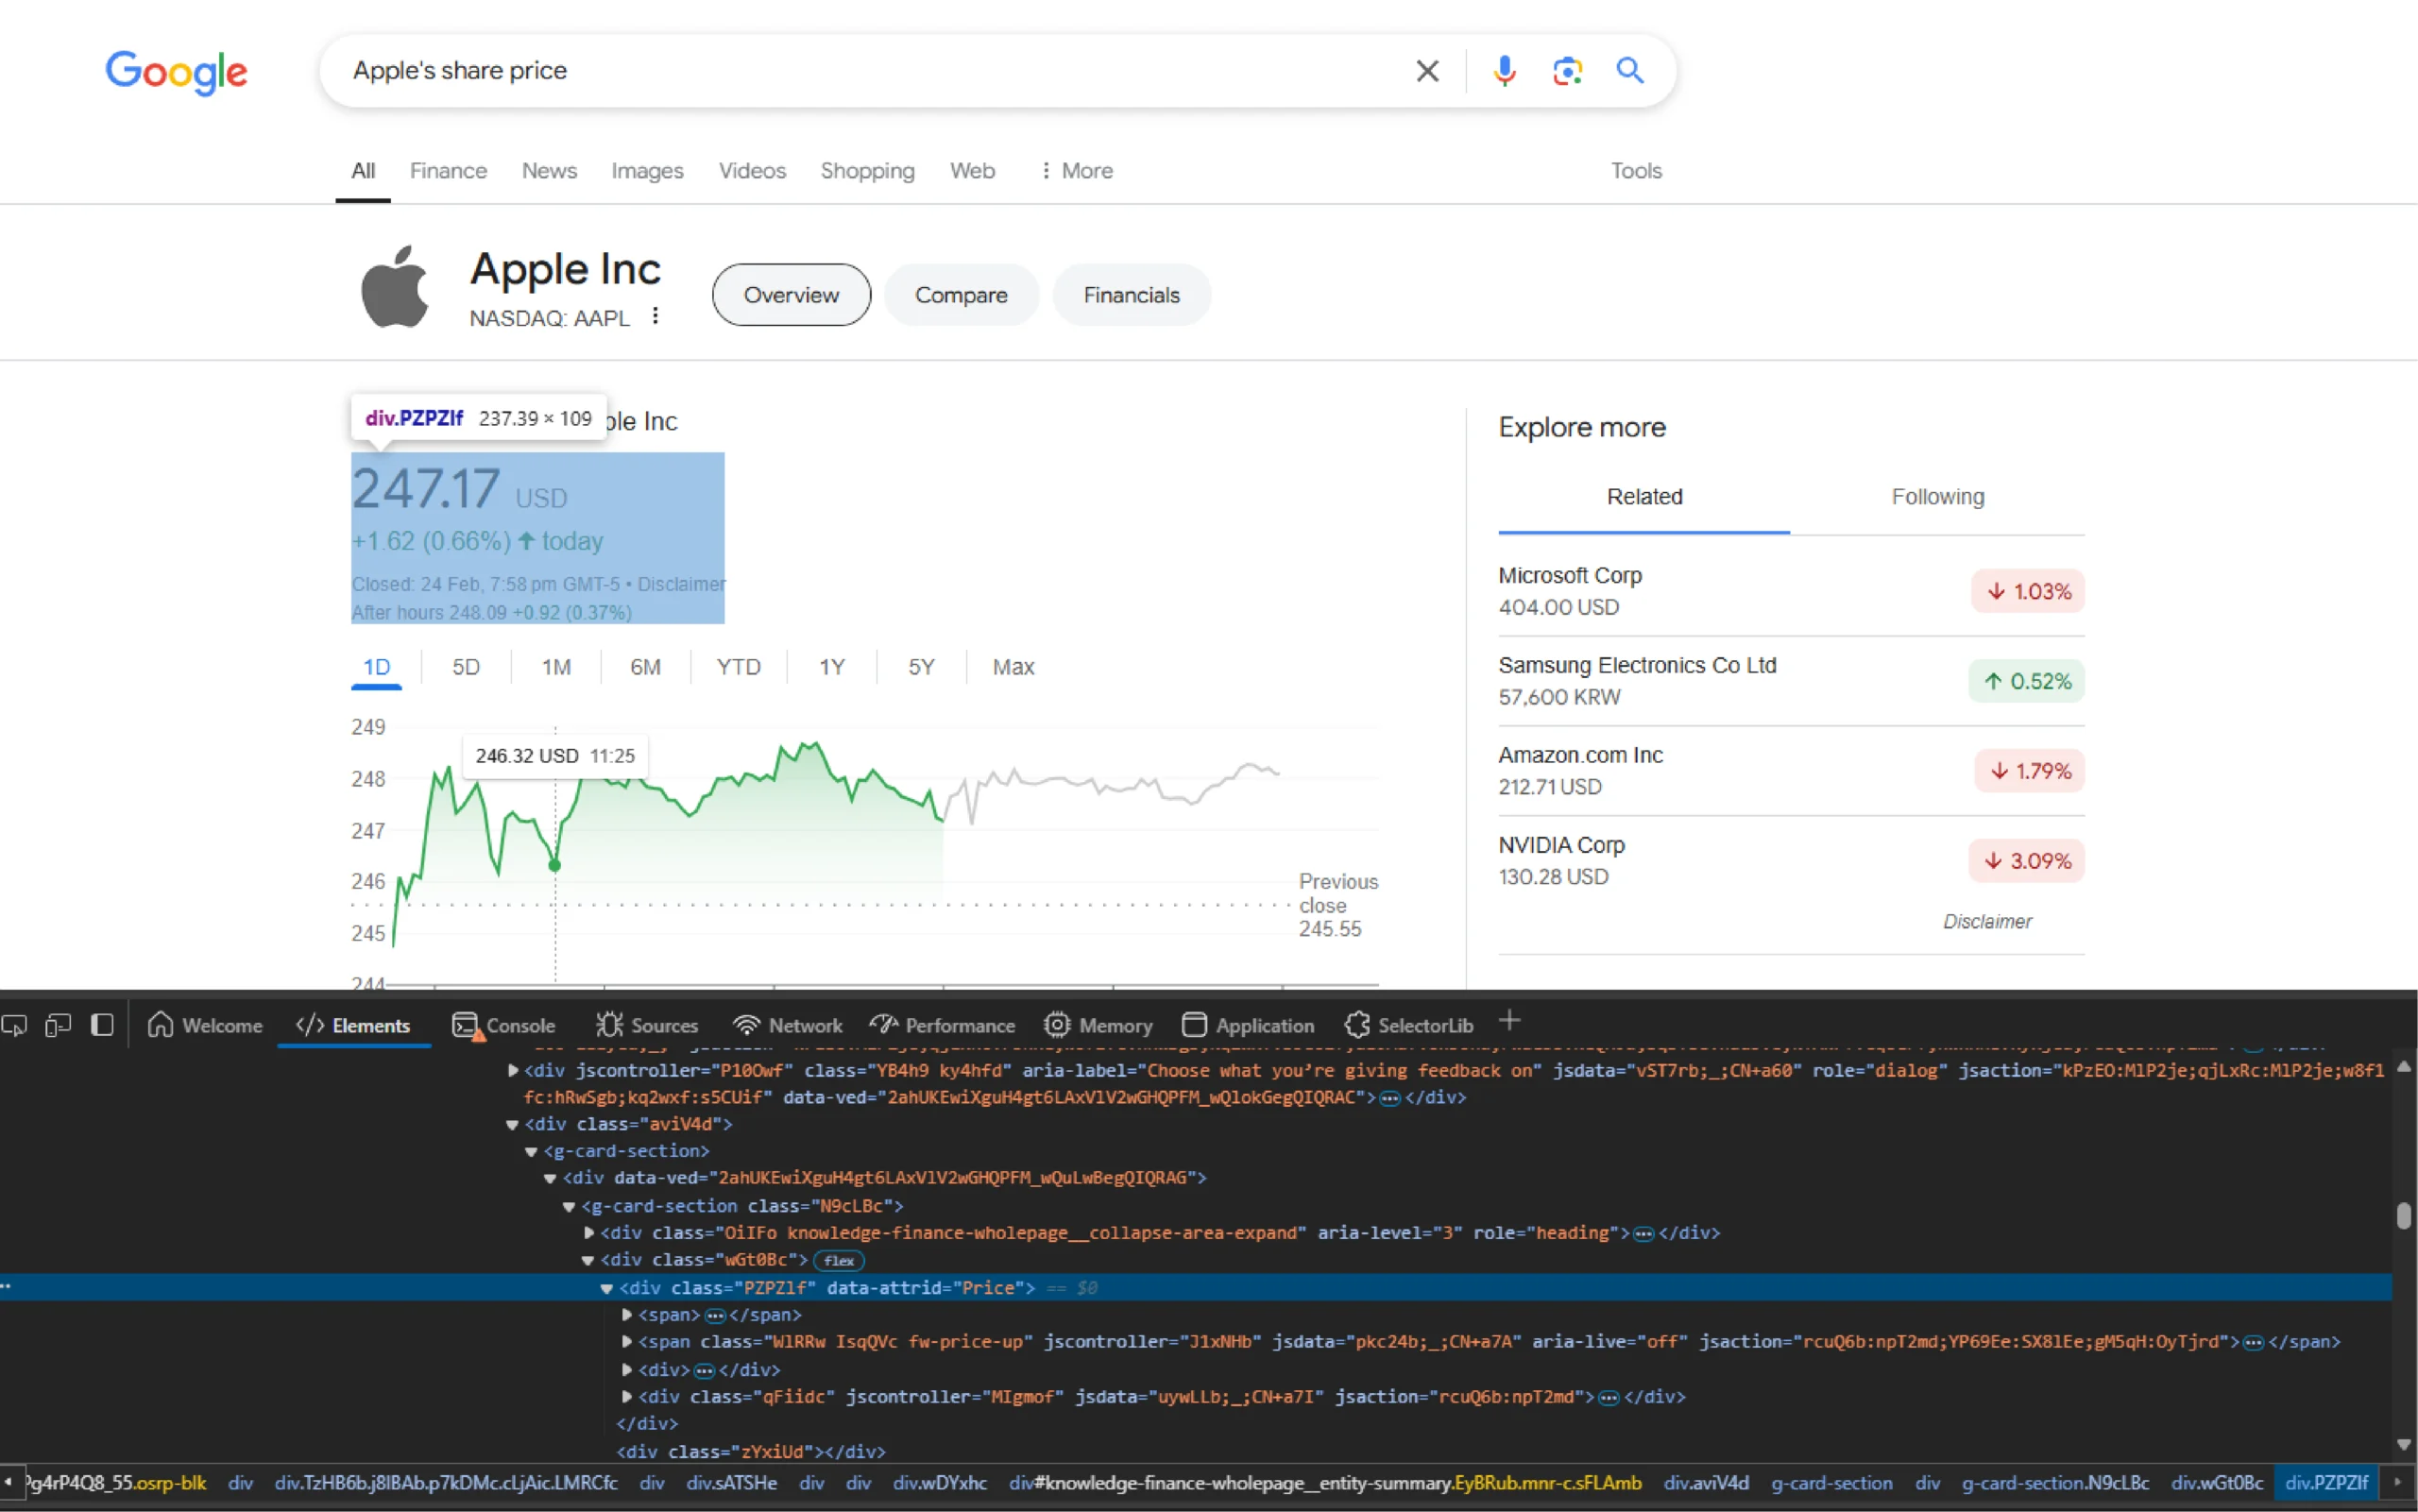
Task: Select the 6M chart range
Action: (645, 667)
